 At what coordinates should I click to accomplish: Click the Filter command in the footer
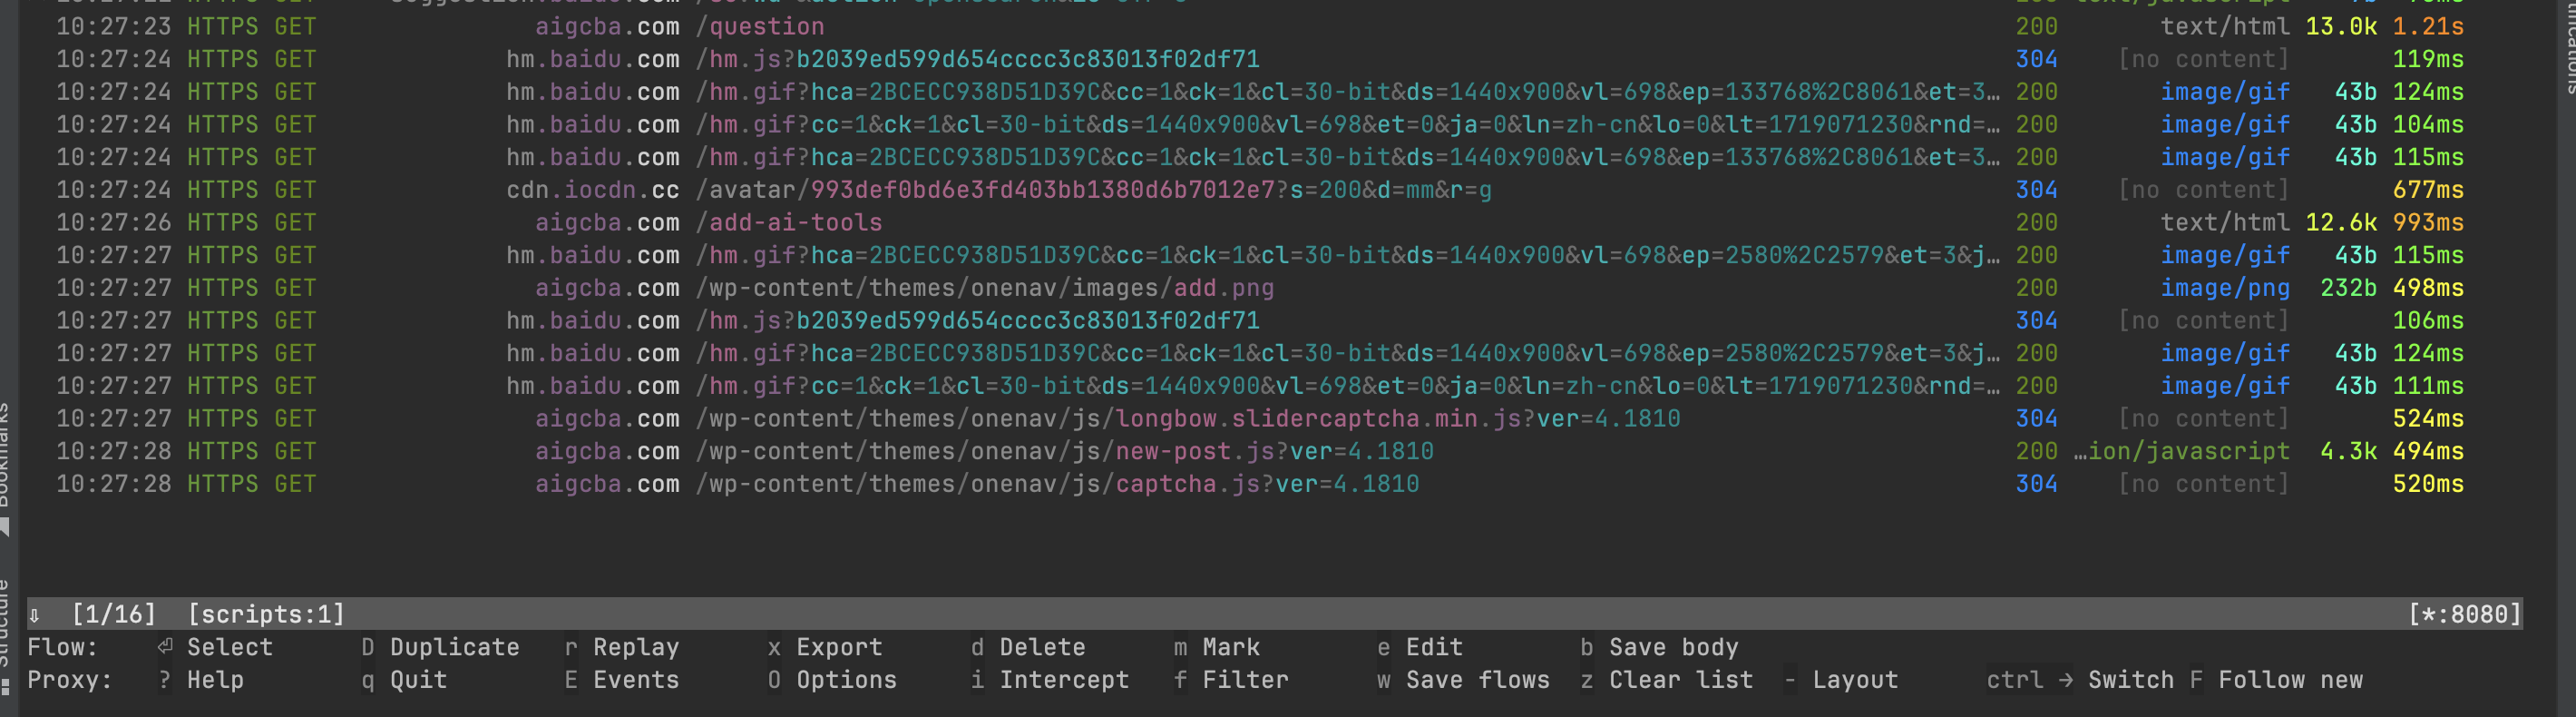(1245, 680)
